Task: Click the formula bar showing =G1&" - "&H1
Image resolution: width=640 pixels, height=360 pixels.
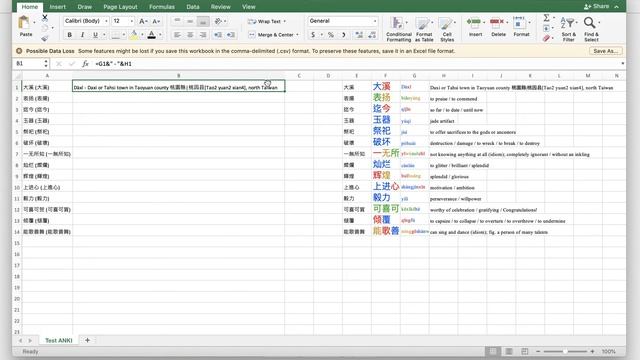Action: [355, 64]
